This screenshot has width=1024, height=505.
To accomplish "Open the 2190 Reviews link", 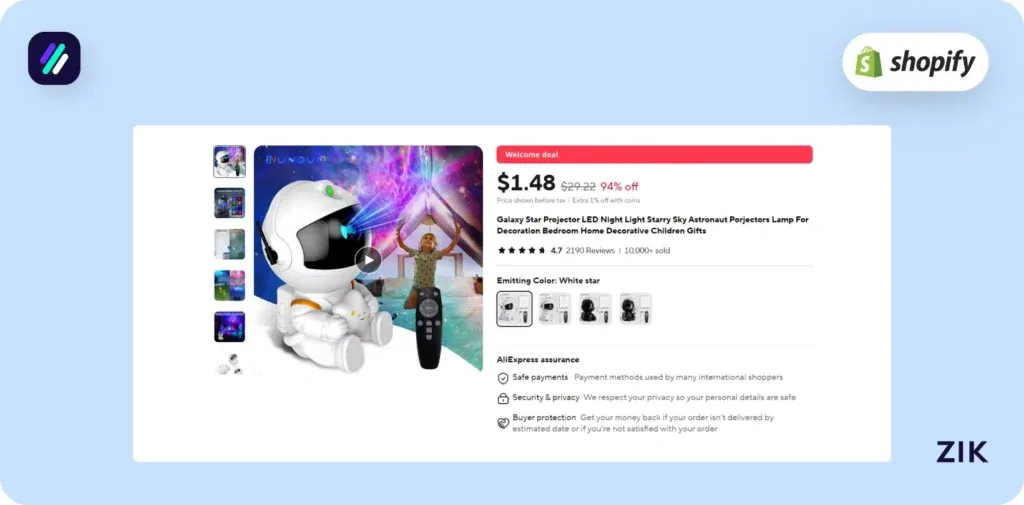I will [590, 250].
